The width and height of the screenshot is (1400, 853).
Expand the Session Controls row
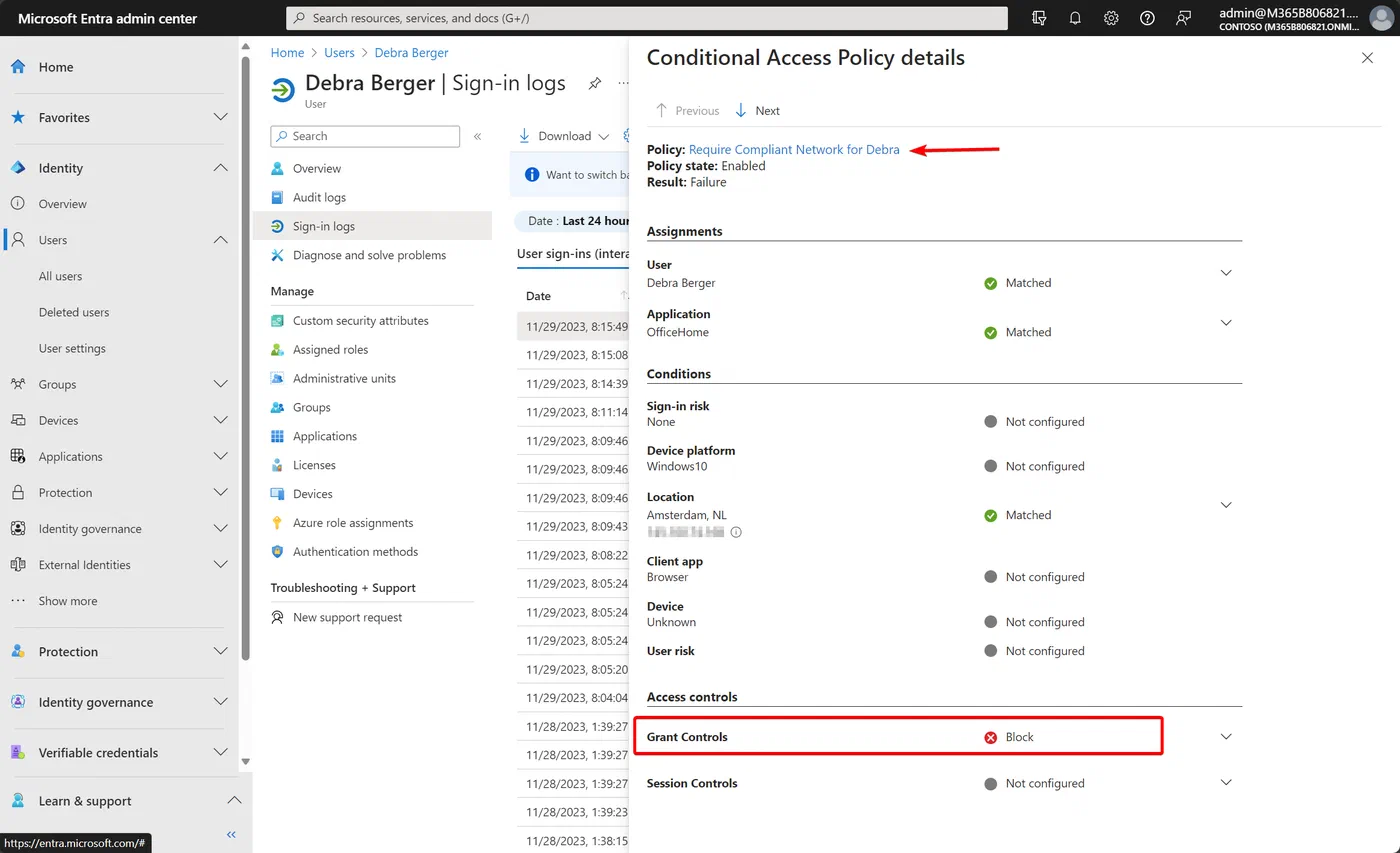1226,783
